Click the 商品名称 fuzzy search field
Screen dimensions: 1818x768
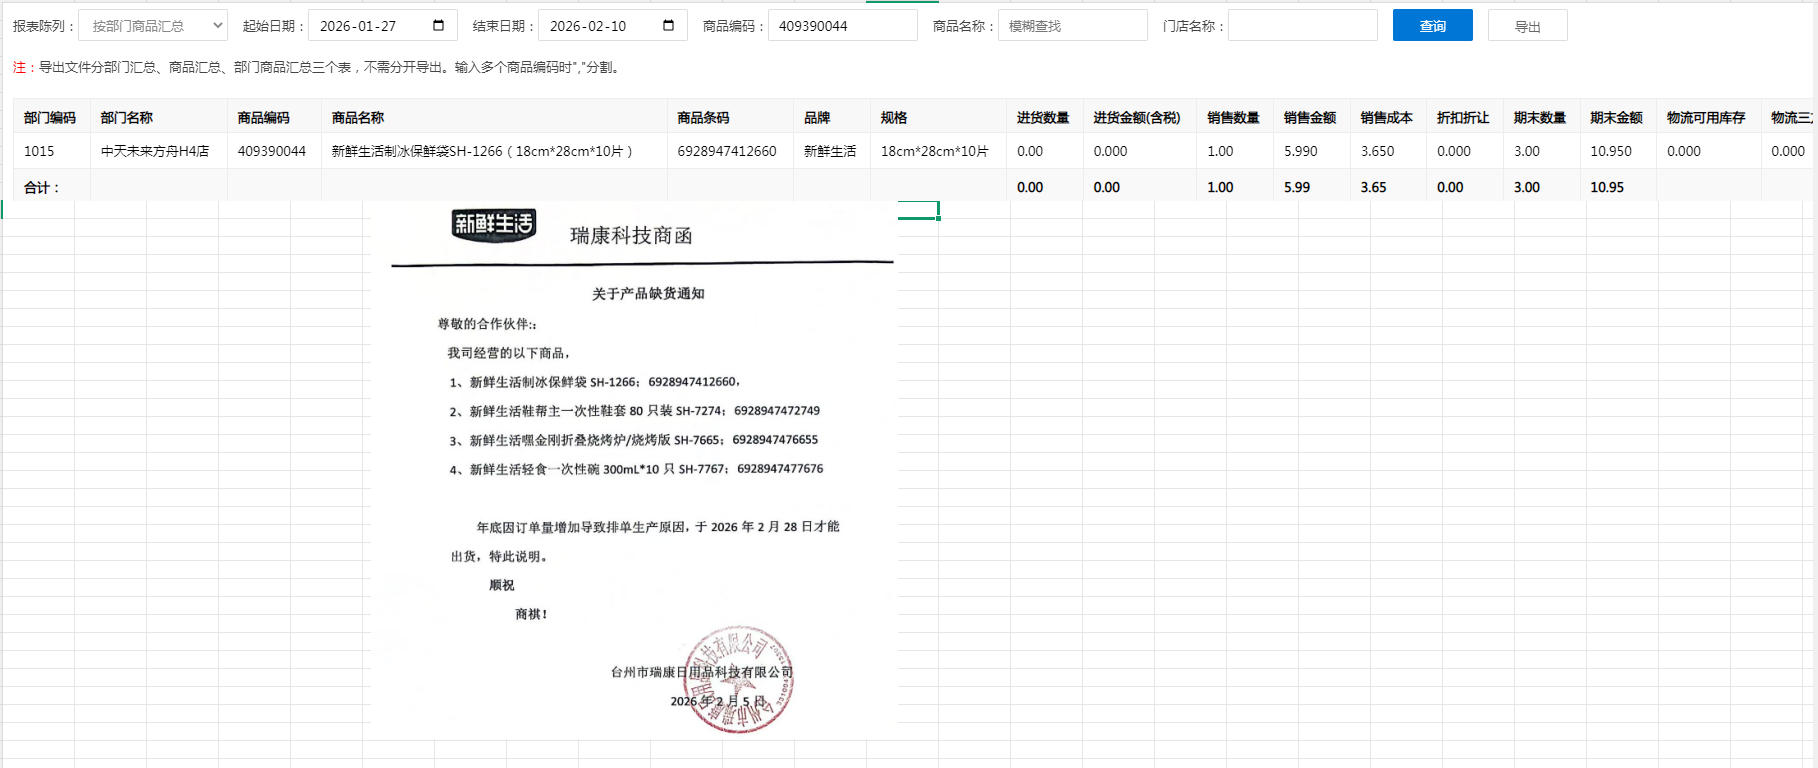[1072, 26]
